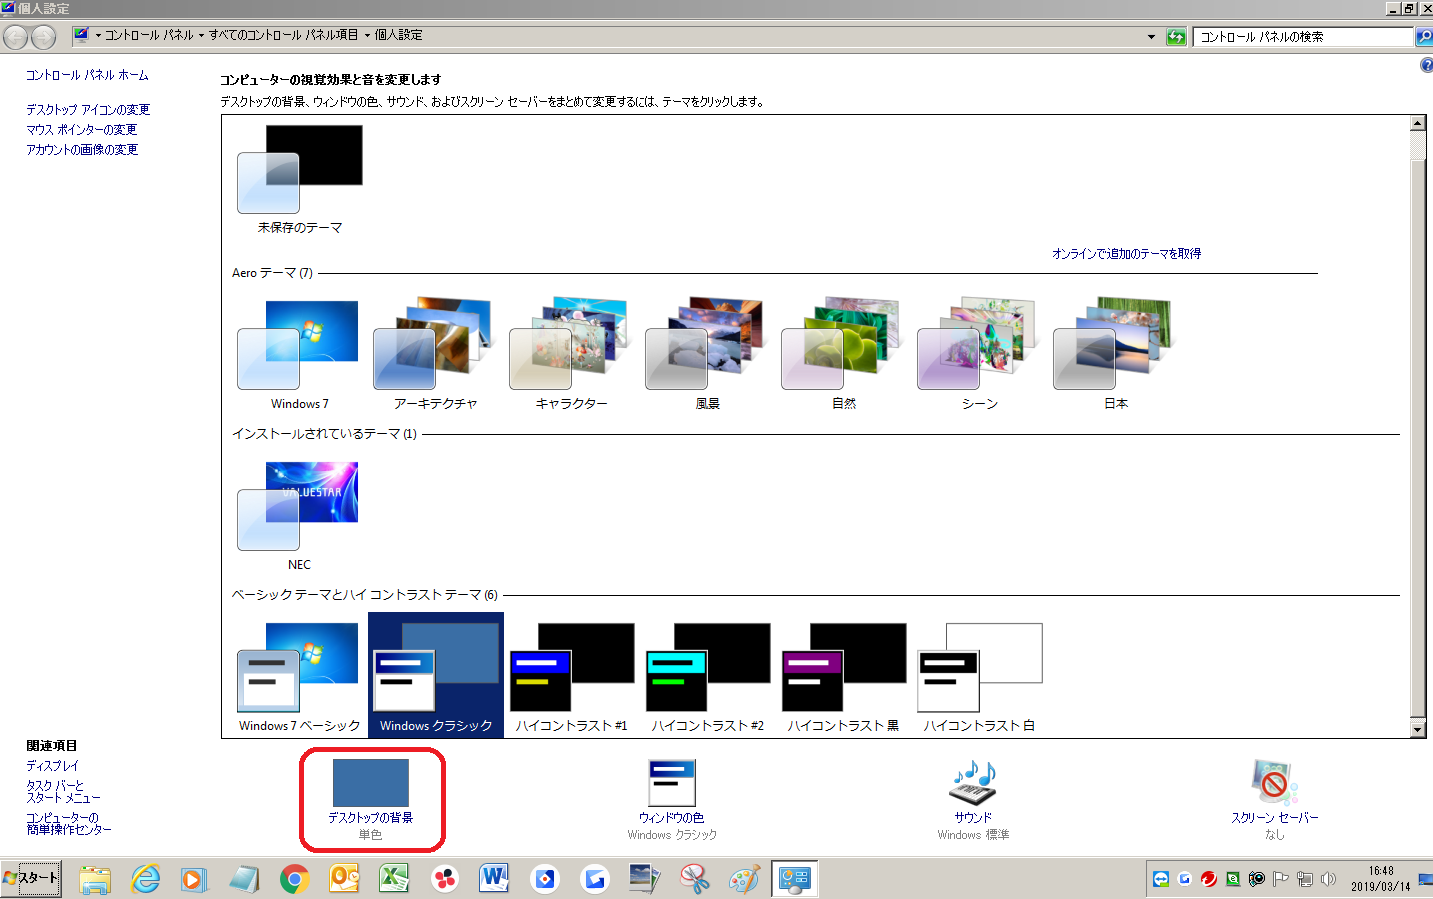Refresh the address bar
The width and height of the screenshot is (1433, 899).
[1176, 37]
